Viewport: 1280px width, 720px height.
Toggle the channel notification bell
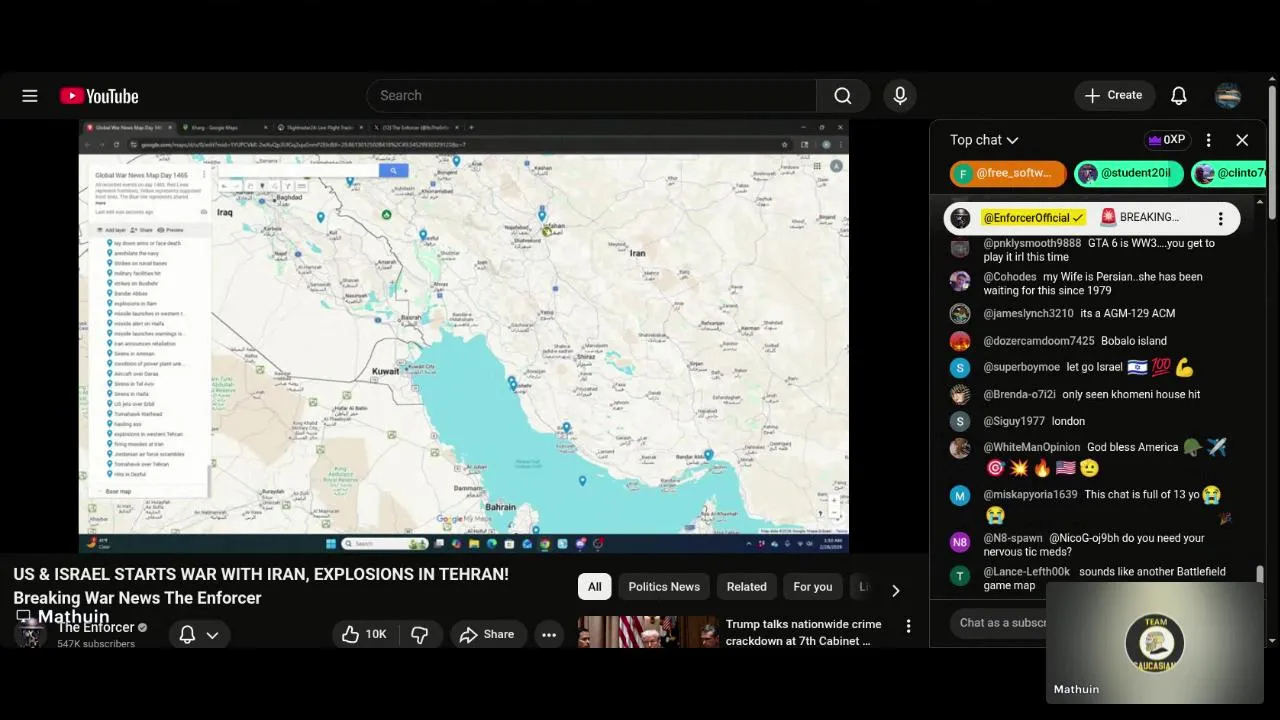pos(187,634)
